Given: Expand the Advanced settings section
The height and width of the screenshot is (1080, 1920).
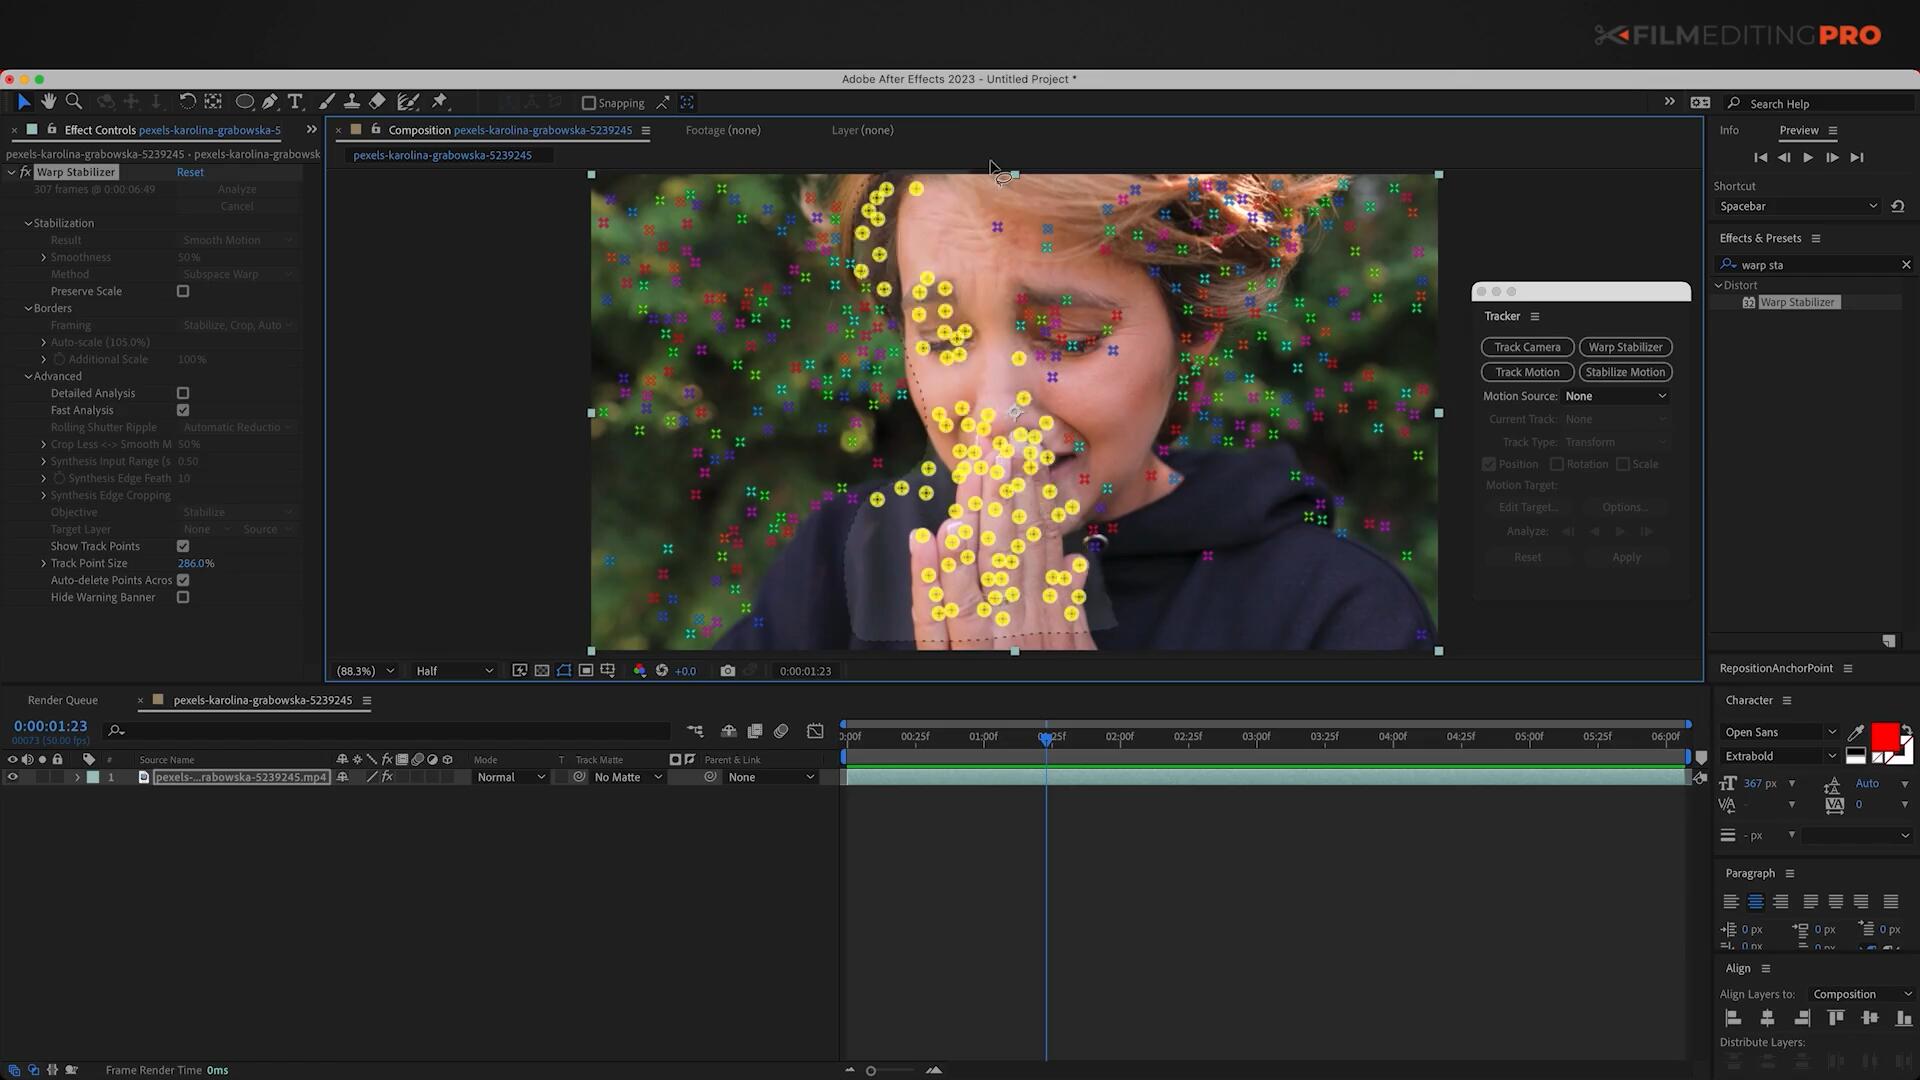Looking at the screenshot, I should (x=30, y=376).
